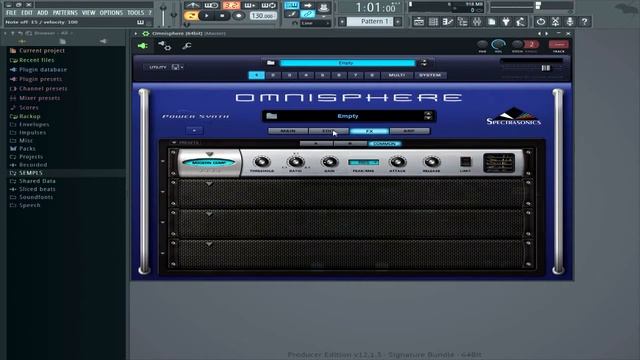Switch to the ARP tab in Omnisphere
The width and height of the screenshot is (640, 360).
pos(409,131)
